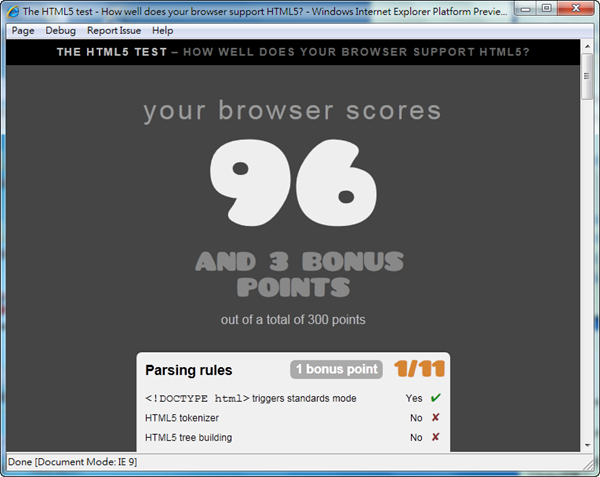600x477 pixels.
Task: Click the No value for HTML5 tree building
Action: 416,437
